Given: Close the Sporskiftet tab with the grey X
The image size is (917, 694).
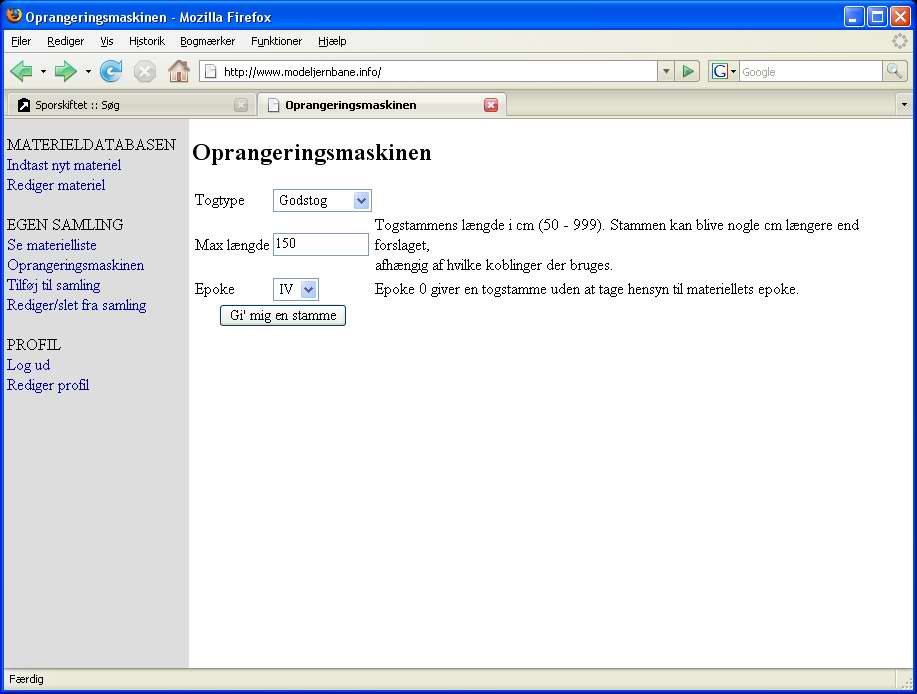Looking at the screenshot, I should click(240, 105).
